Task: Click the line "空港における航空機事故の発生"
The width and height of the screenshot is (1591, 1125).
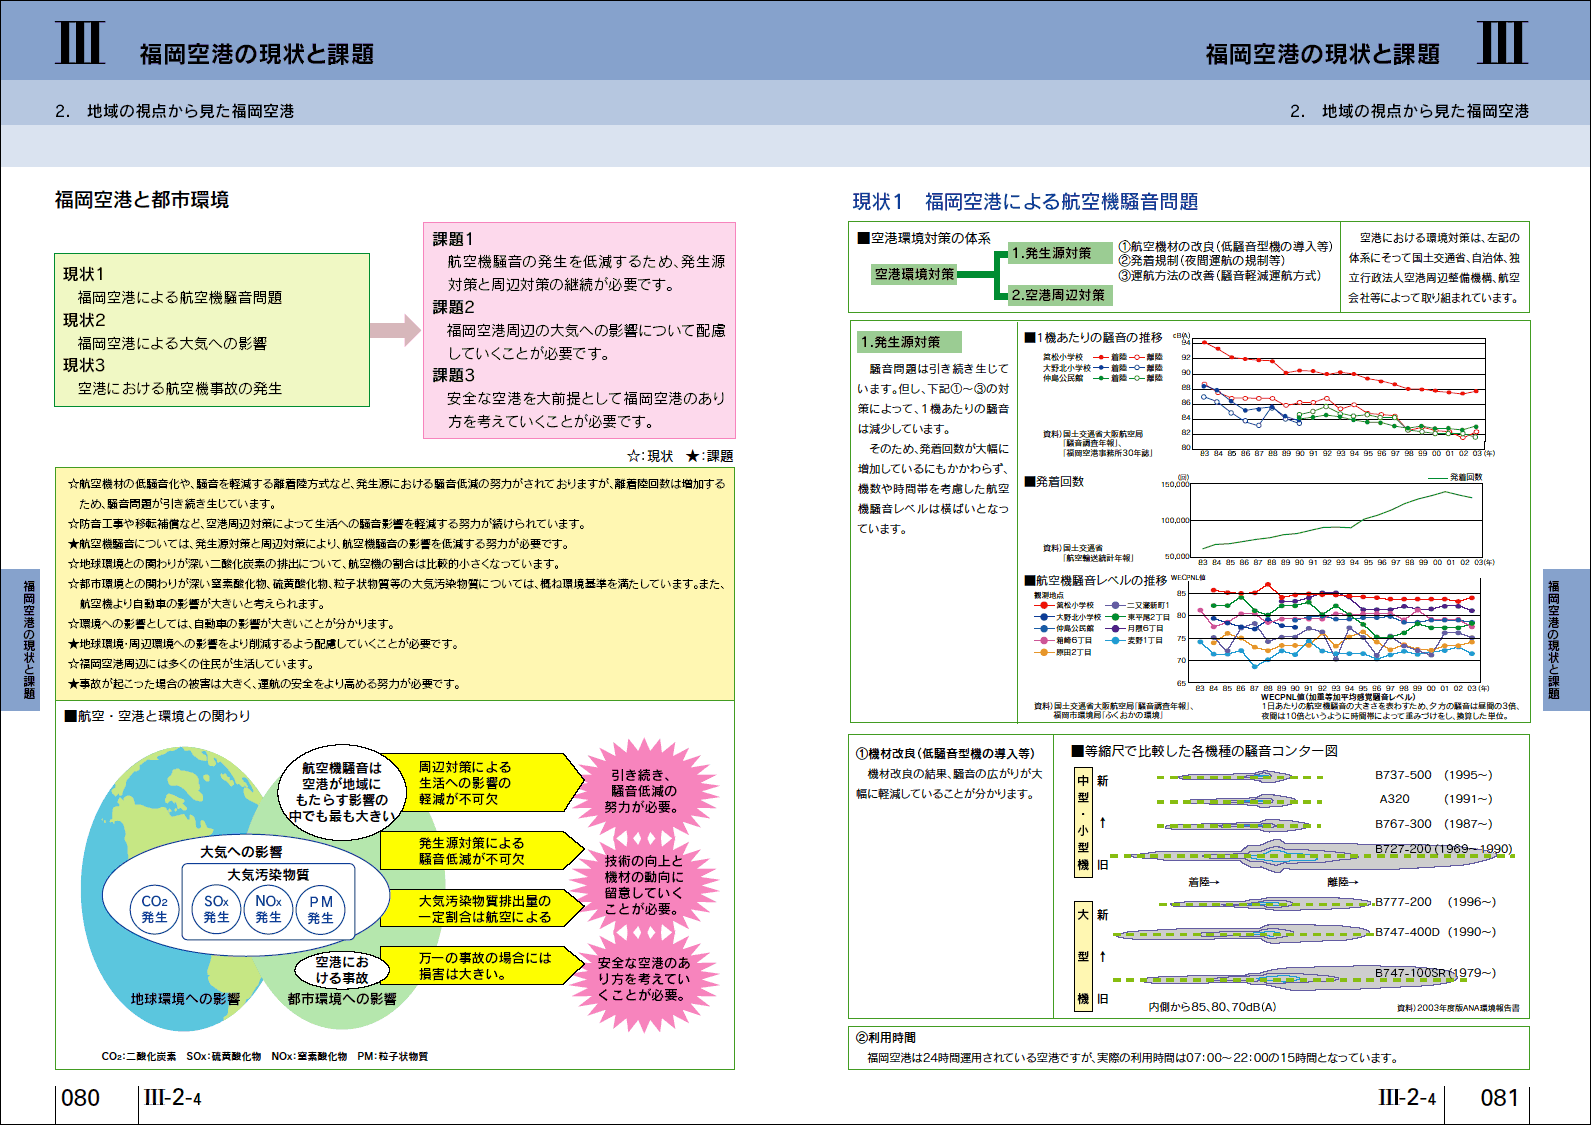Action: pyautogui.click(x=180, y=388)
